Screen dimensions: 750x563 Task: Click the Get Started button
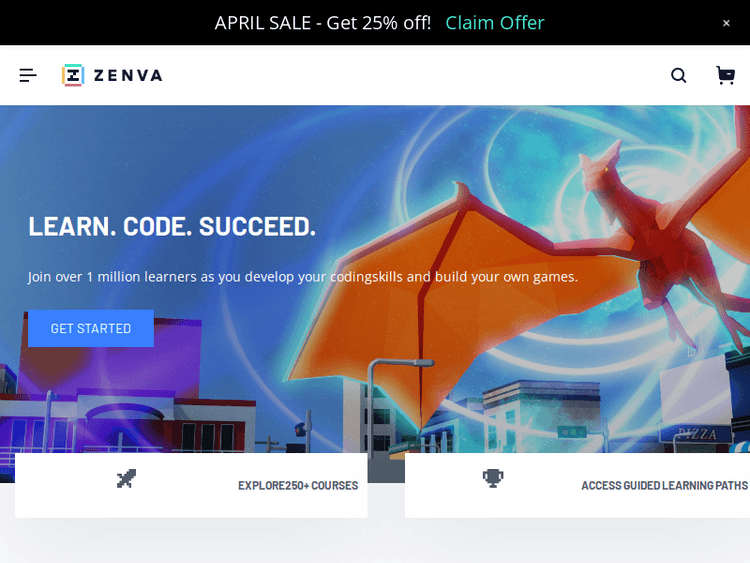pyautogui.click(x=91, y=328)
